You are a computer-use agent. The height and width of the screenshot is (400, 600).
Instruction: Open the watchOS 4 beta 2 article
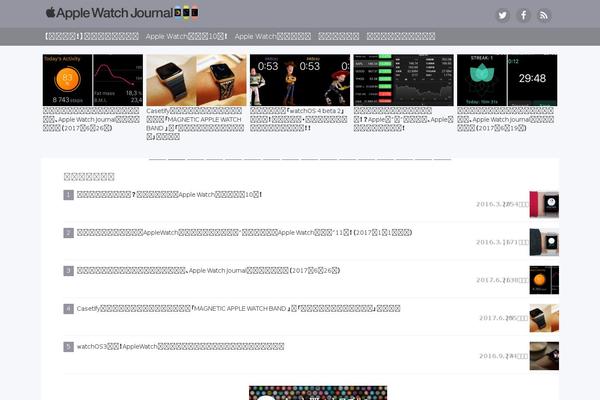[299, 119]
